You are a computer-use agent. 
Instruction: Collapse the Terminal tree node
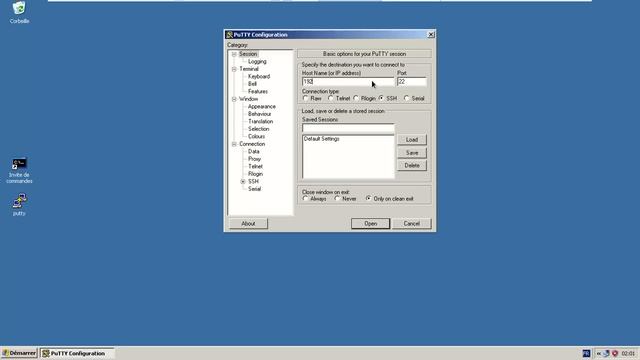click(x=234, y=69)
